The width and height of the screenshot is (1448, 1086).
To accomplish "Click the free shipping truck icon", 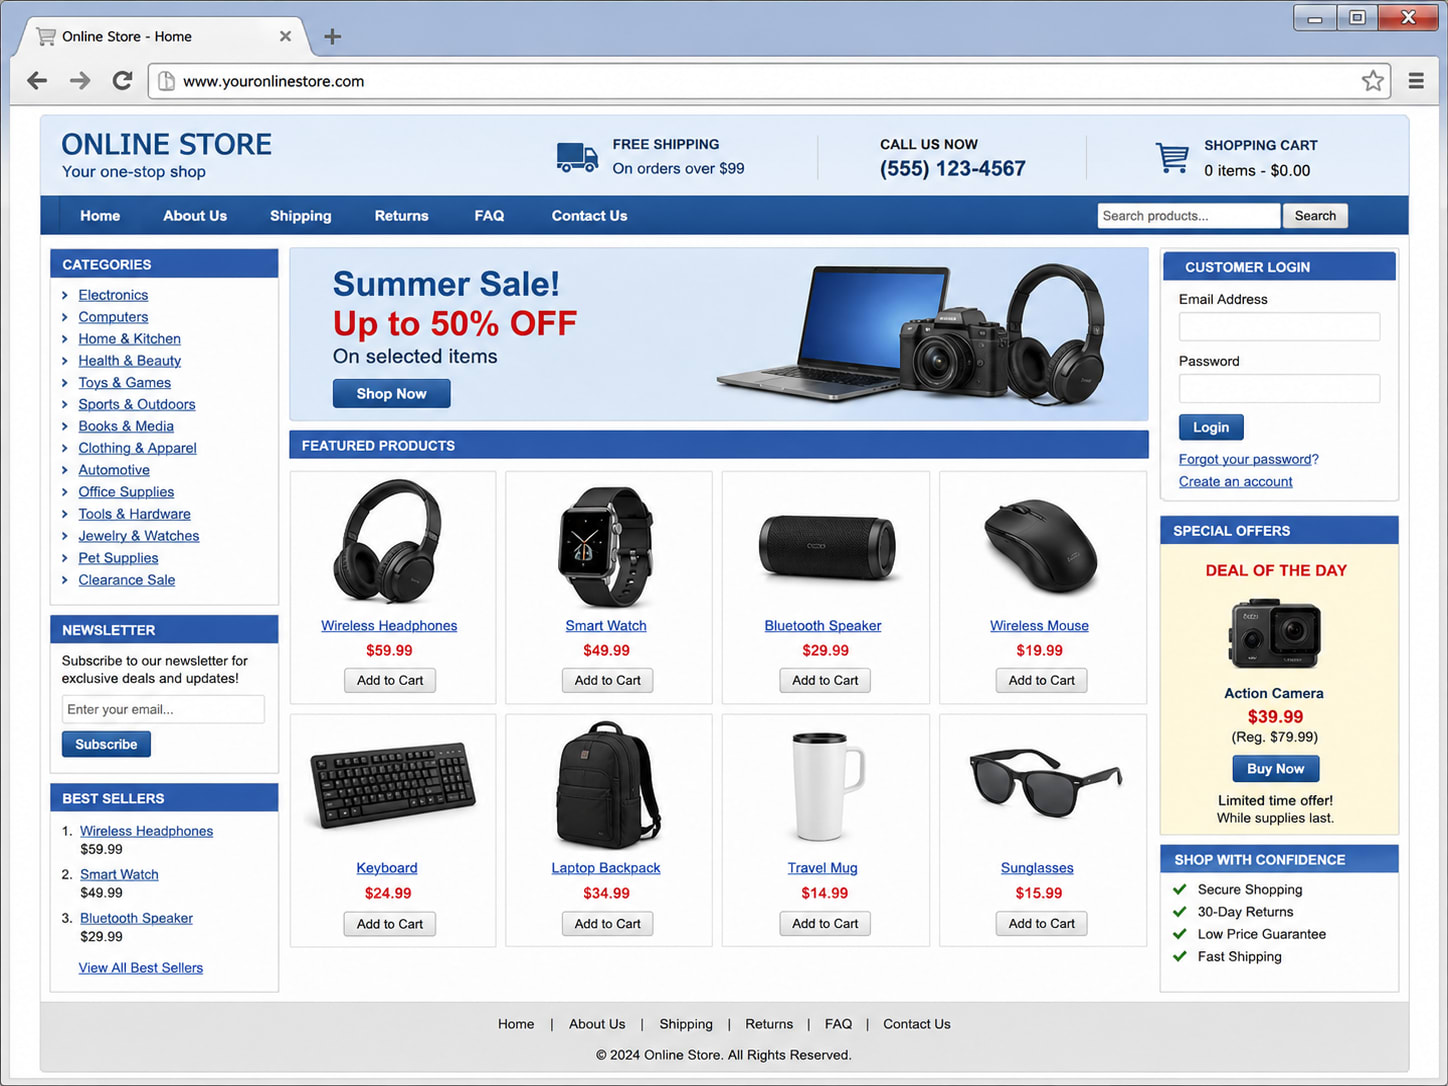I will tap(577, 157).
